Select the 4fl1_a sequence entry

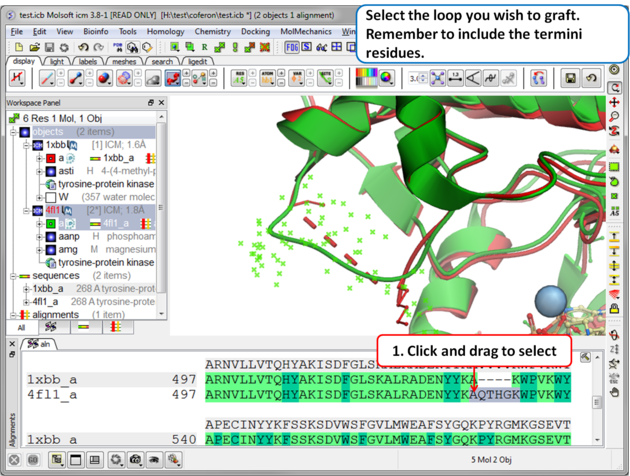45,301
